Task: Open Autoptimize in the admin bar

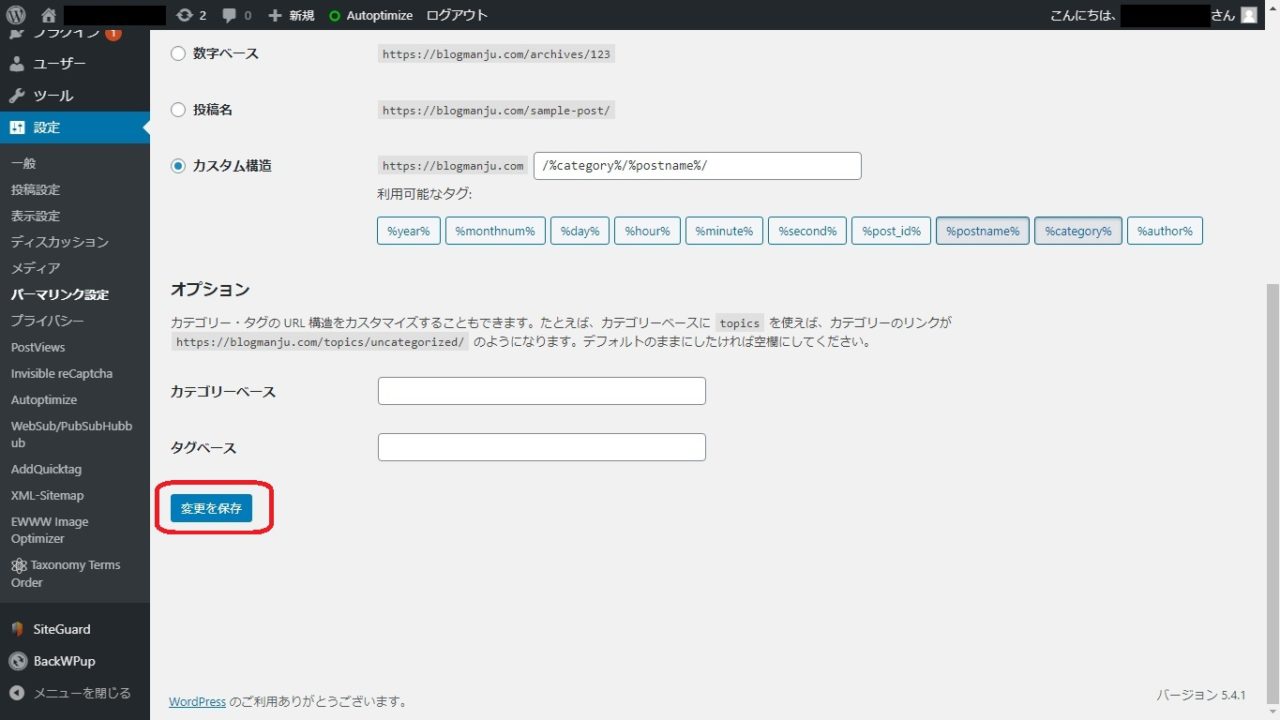Action: pos(370,15)
